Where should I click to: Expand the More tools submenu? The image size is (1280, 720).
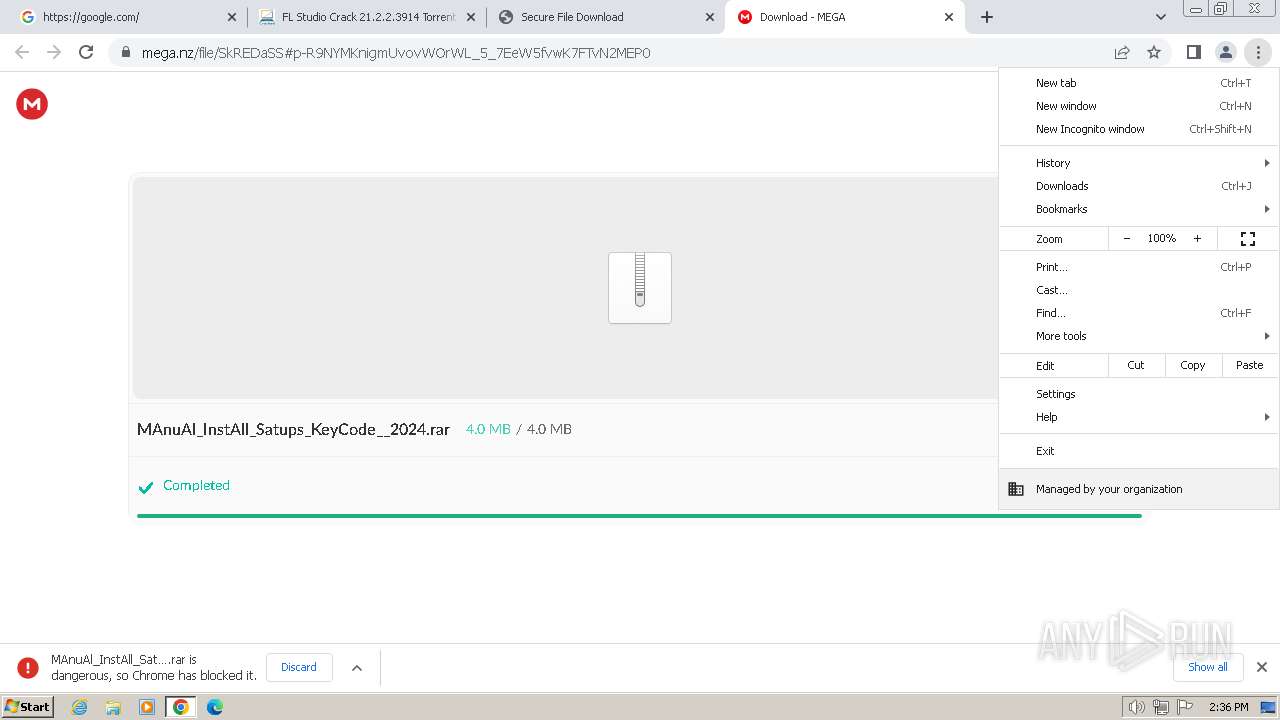click(1139, 336)
